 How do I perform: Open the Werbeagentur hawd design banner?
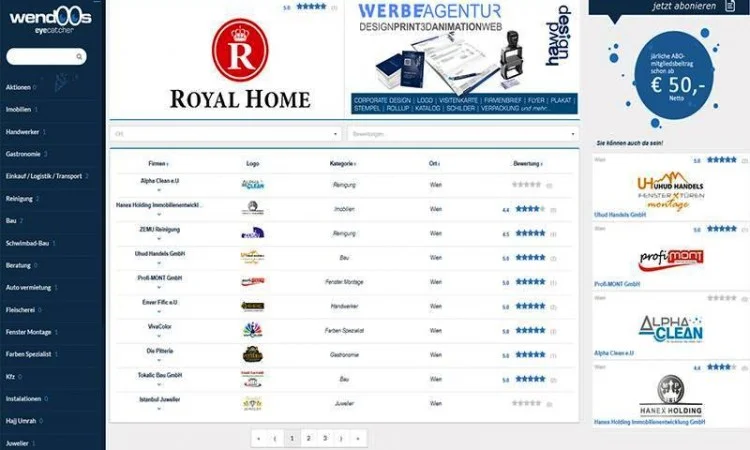[x=463, y=58]
